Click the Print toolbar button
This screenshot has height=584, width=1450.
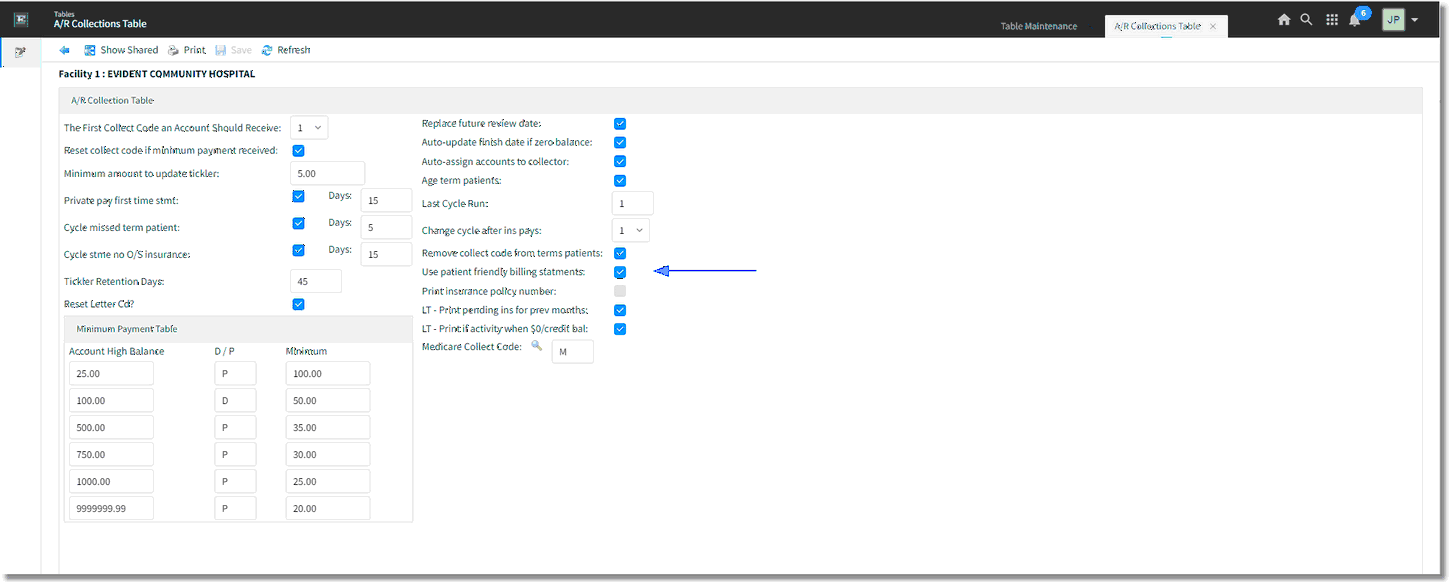187,50
